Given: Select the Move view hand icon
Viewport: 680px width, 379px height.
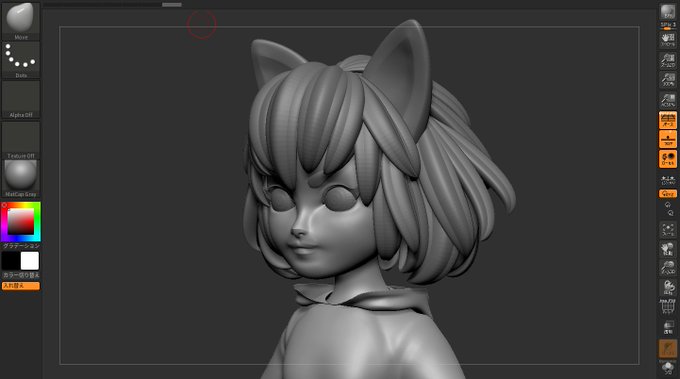Looking at the screenshot, I should pyautogui.click(x=668, y=249).
